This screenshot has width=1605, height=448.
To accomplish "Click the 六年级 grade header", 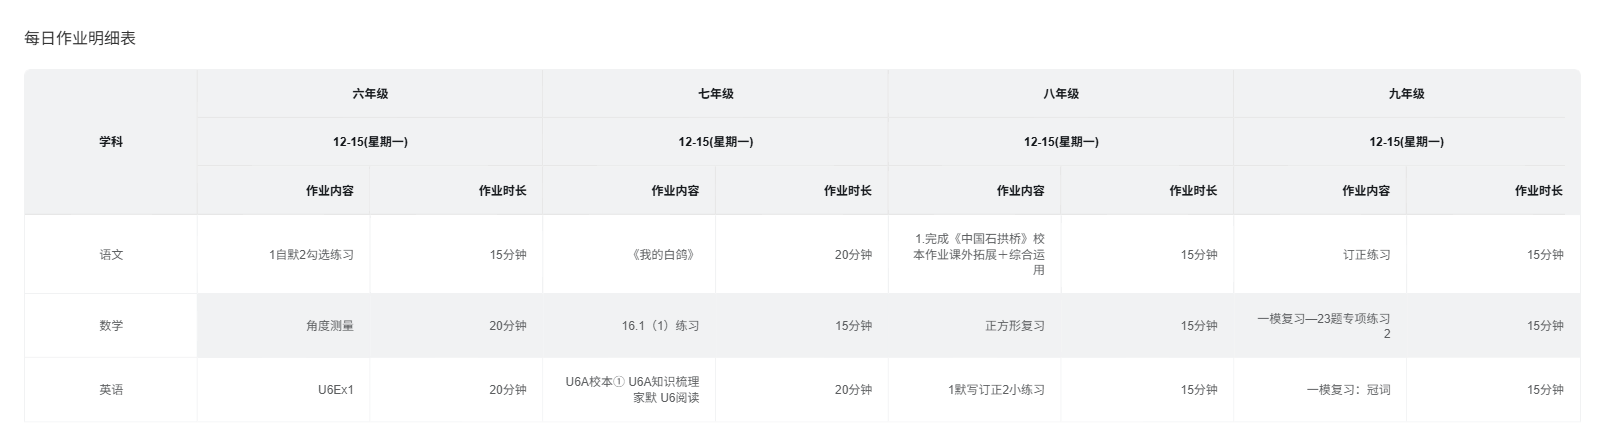I will (x=370, y=94).
